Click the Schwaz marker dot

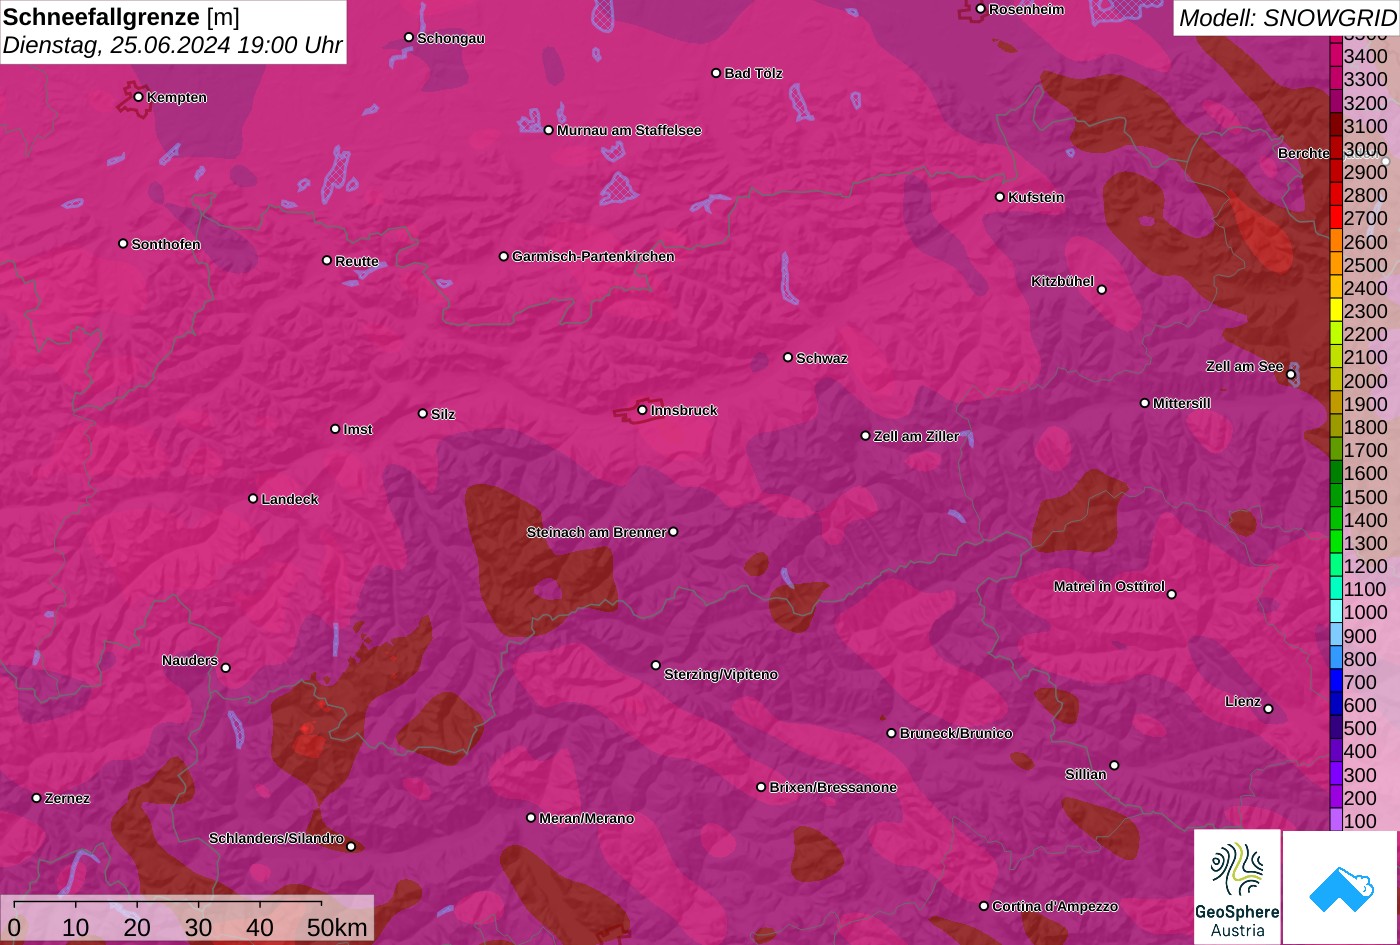pyautogui.click(x=787, y=357)
